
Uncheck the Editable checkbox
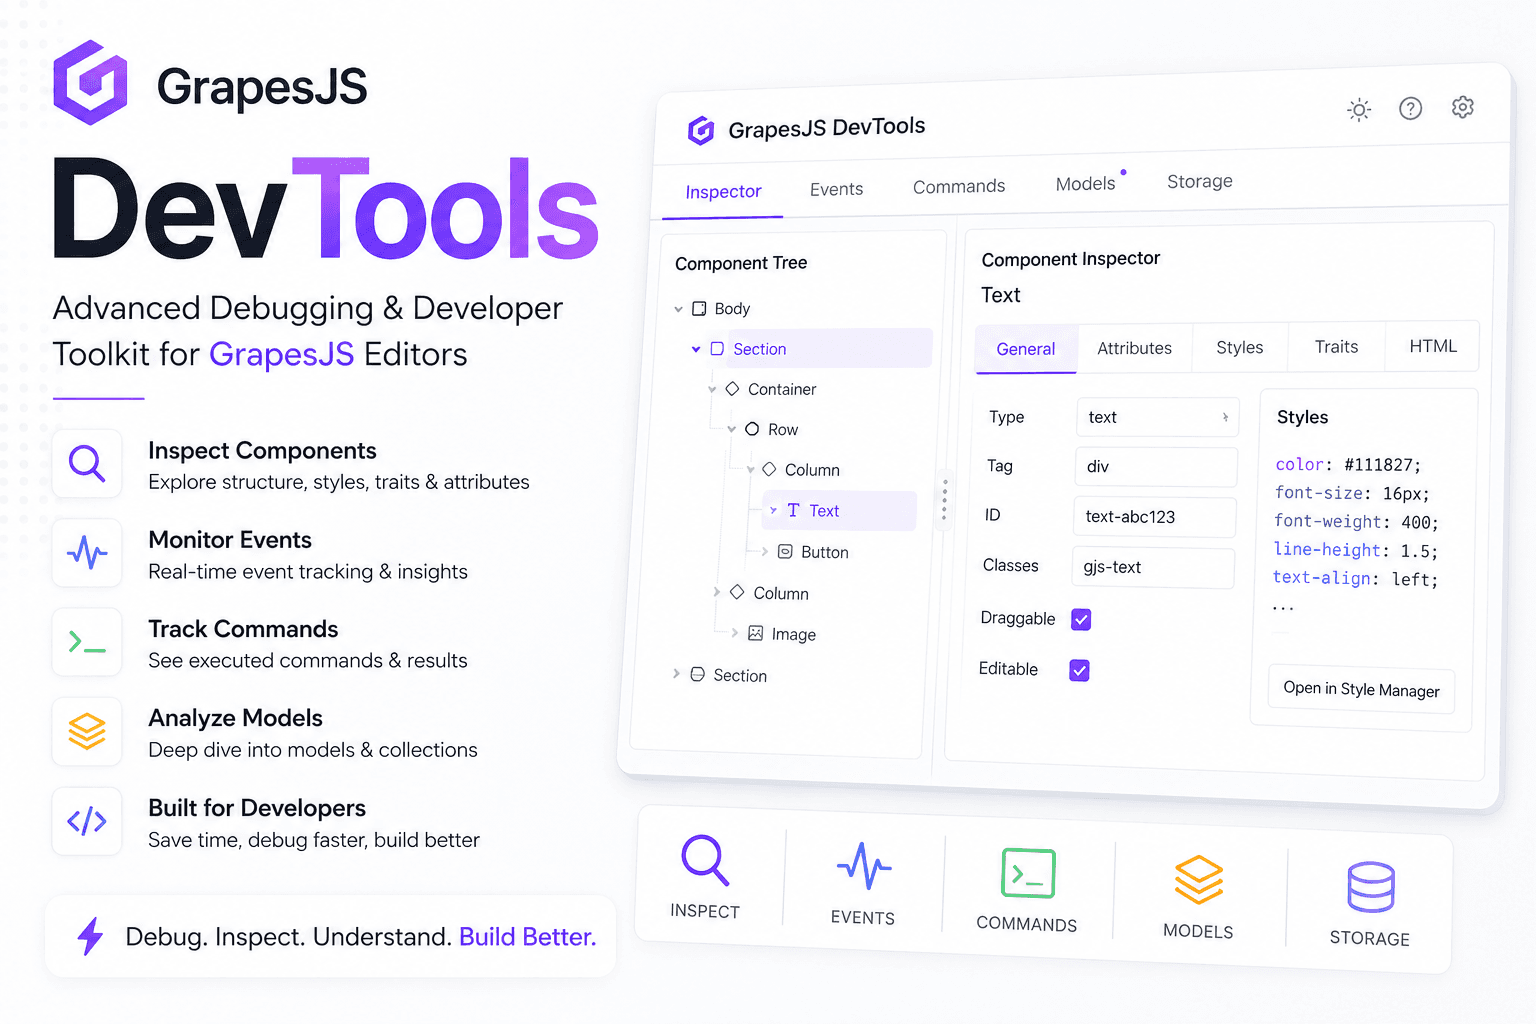tap(1079, 670)
